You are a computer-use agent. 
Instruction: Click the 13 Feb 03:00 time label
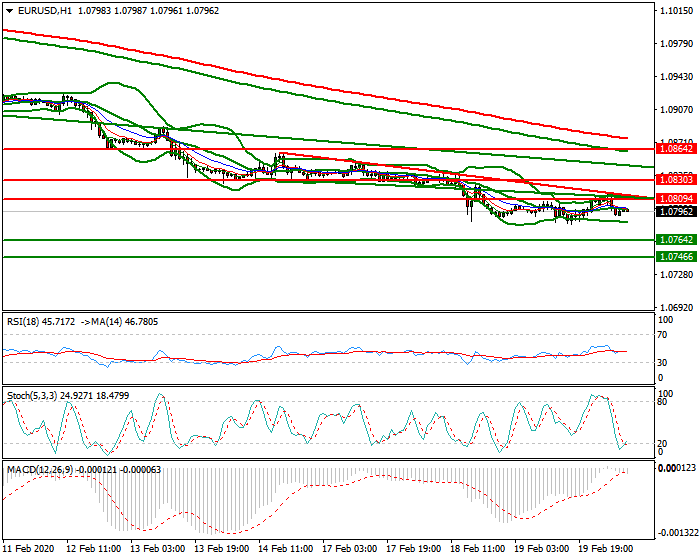pyautogui.click(x=158, y=548)
